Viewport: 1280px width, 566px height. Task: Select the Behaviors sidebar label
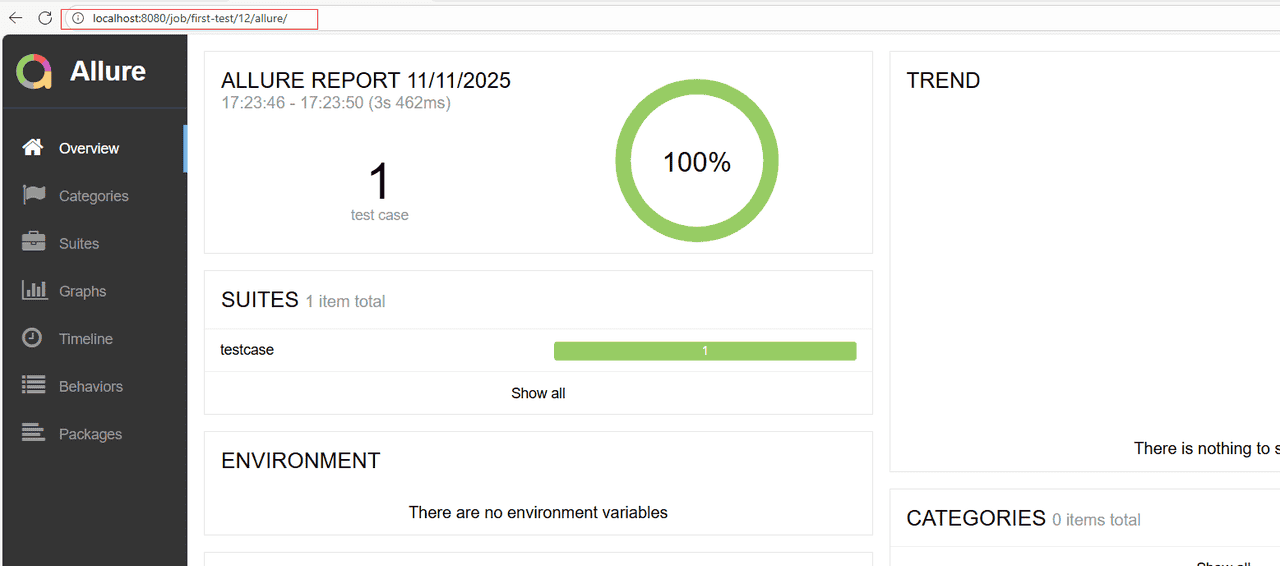[x=91, y=387]
